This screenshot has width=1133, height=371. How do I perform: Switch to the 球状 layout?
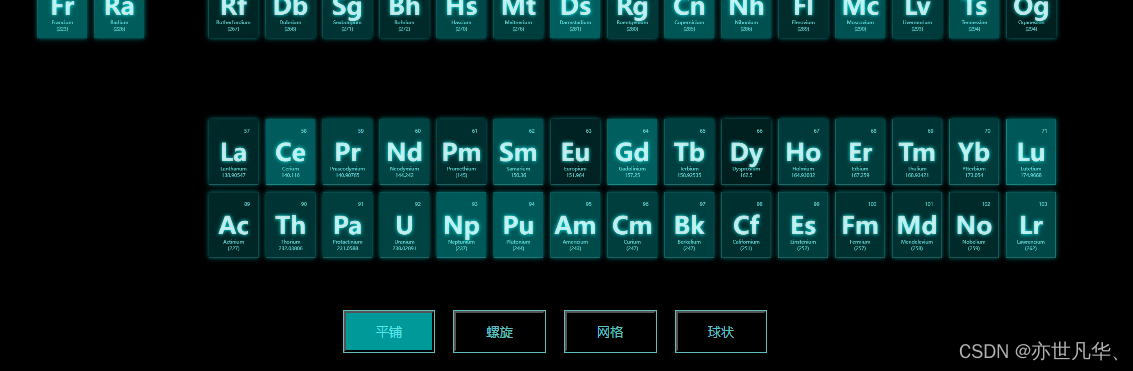click(x=720, y=332)
